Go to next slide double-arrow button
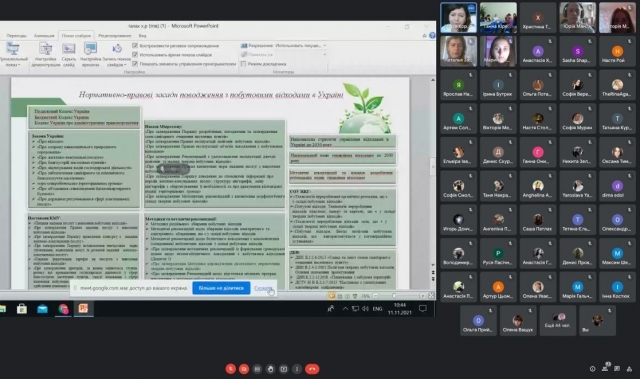 coord(433,279)
